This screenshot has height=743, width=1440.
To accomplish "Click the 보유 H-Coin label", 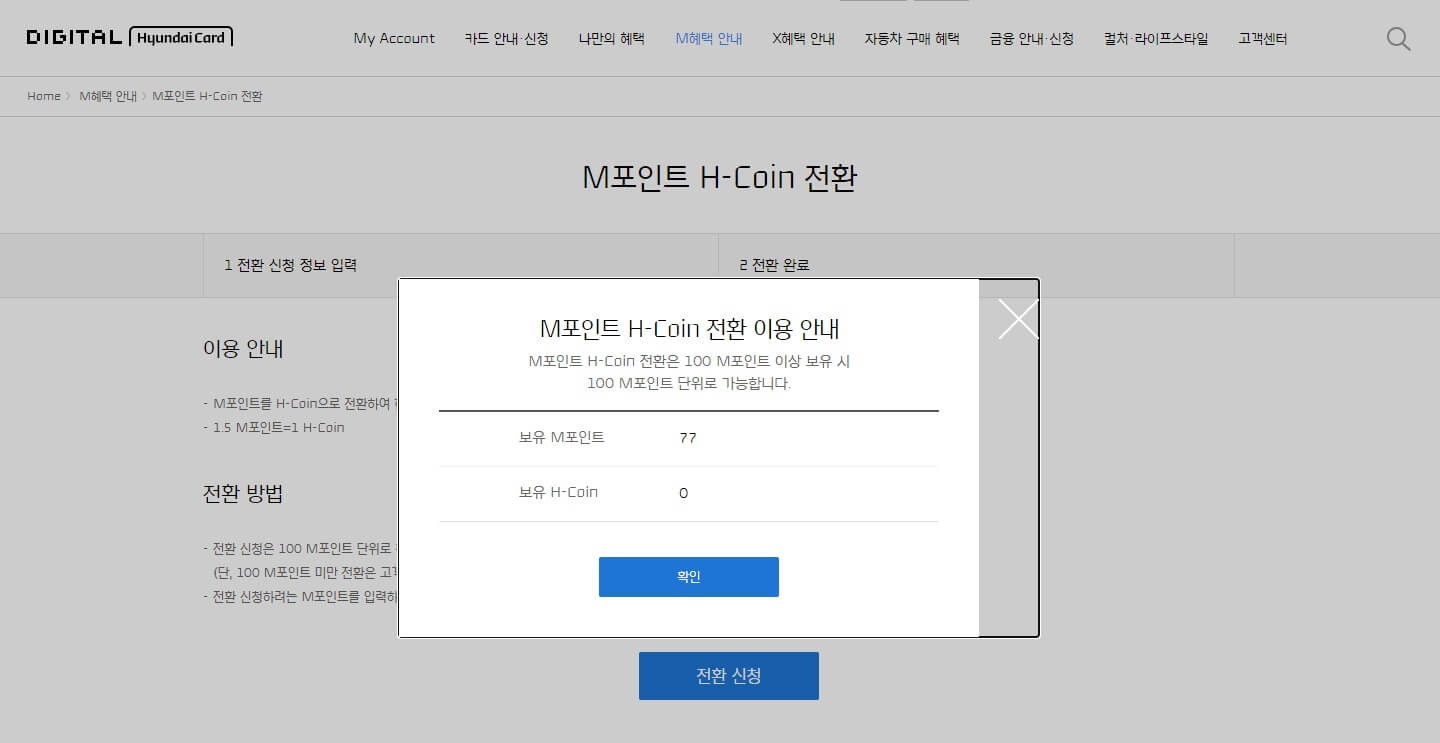I will point(559,493).
